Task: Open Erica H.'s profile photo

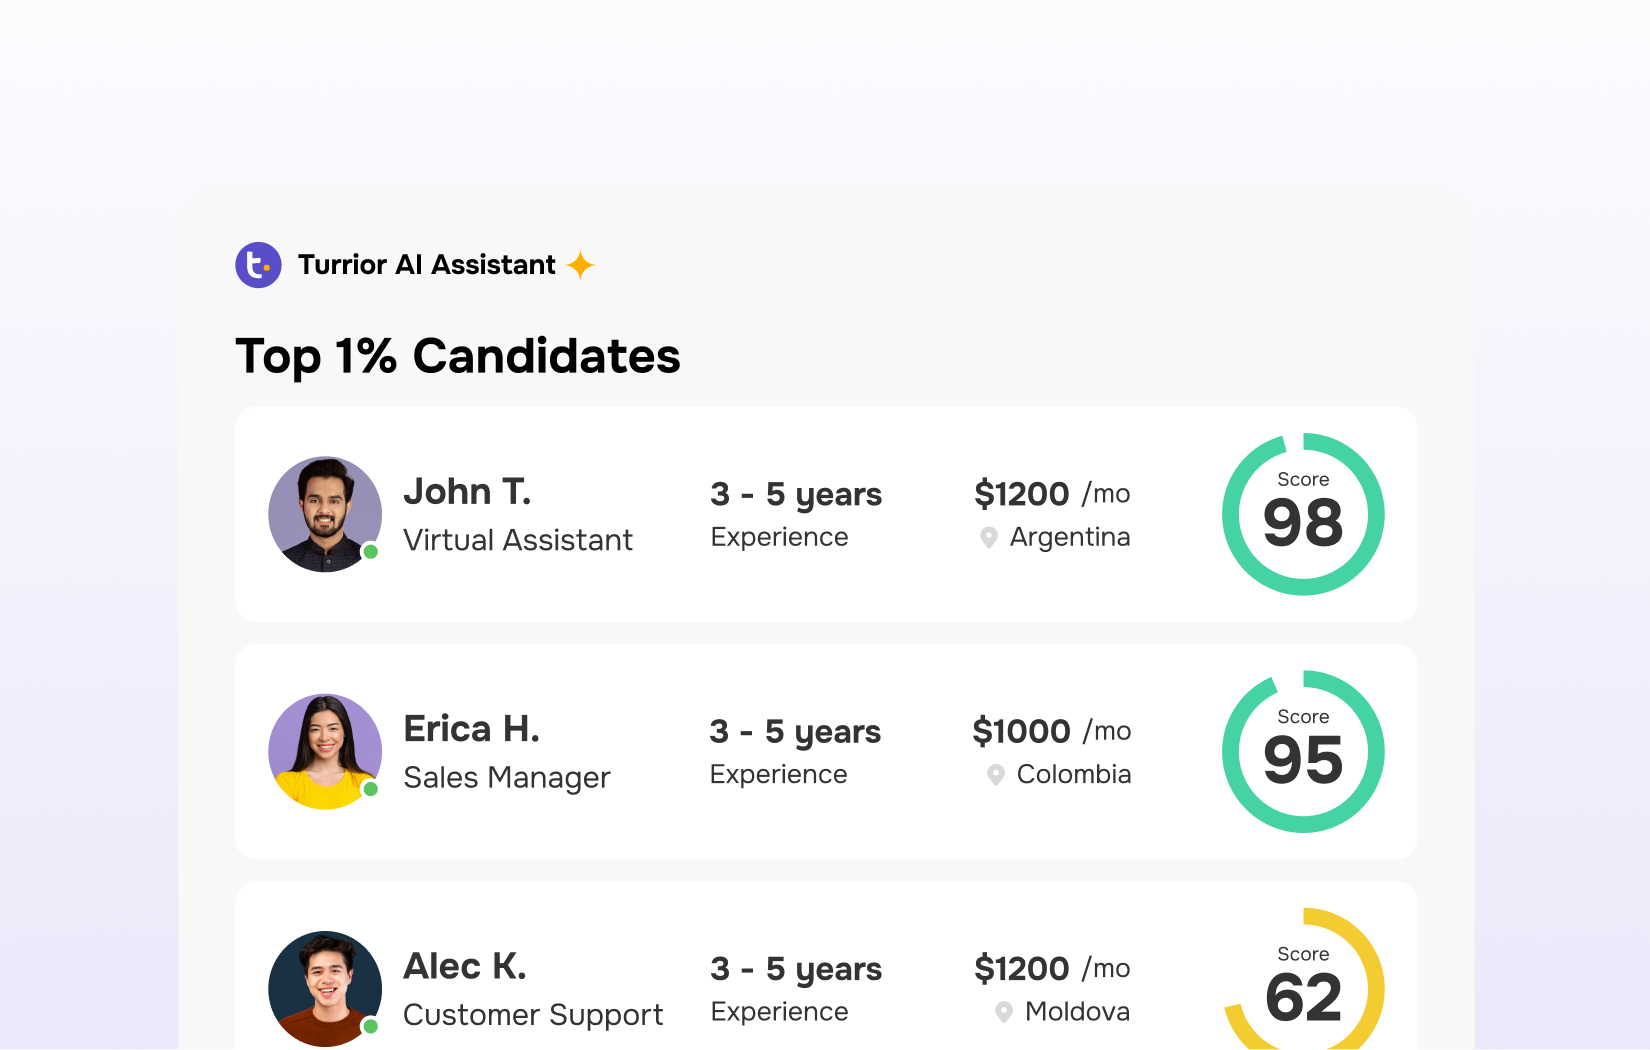Action: point(325,751)
